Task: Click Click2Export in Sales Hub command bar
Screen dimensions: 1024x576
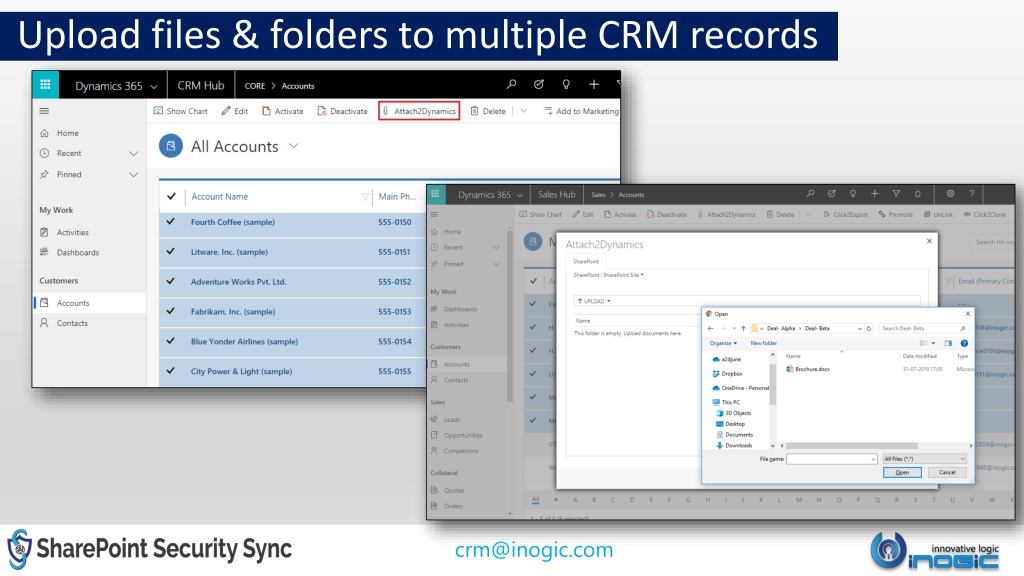Action: (845, 214)
